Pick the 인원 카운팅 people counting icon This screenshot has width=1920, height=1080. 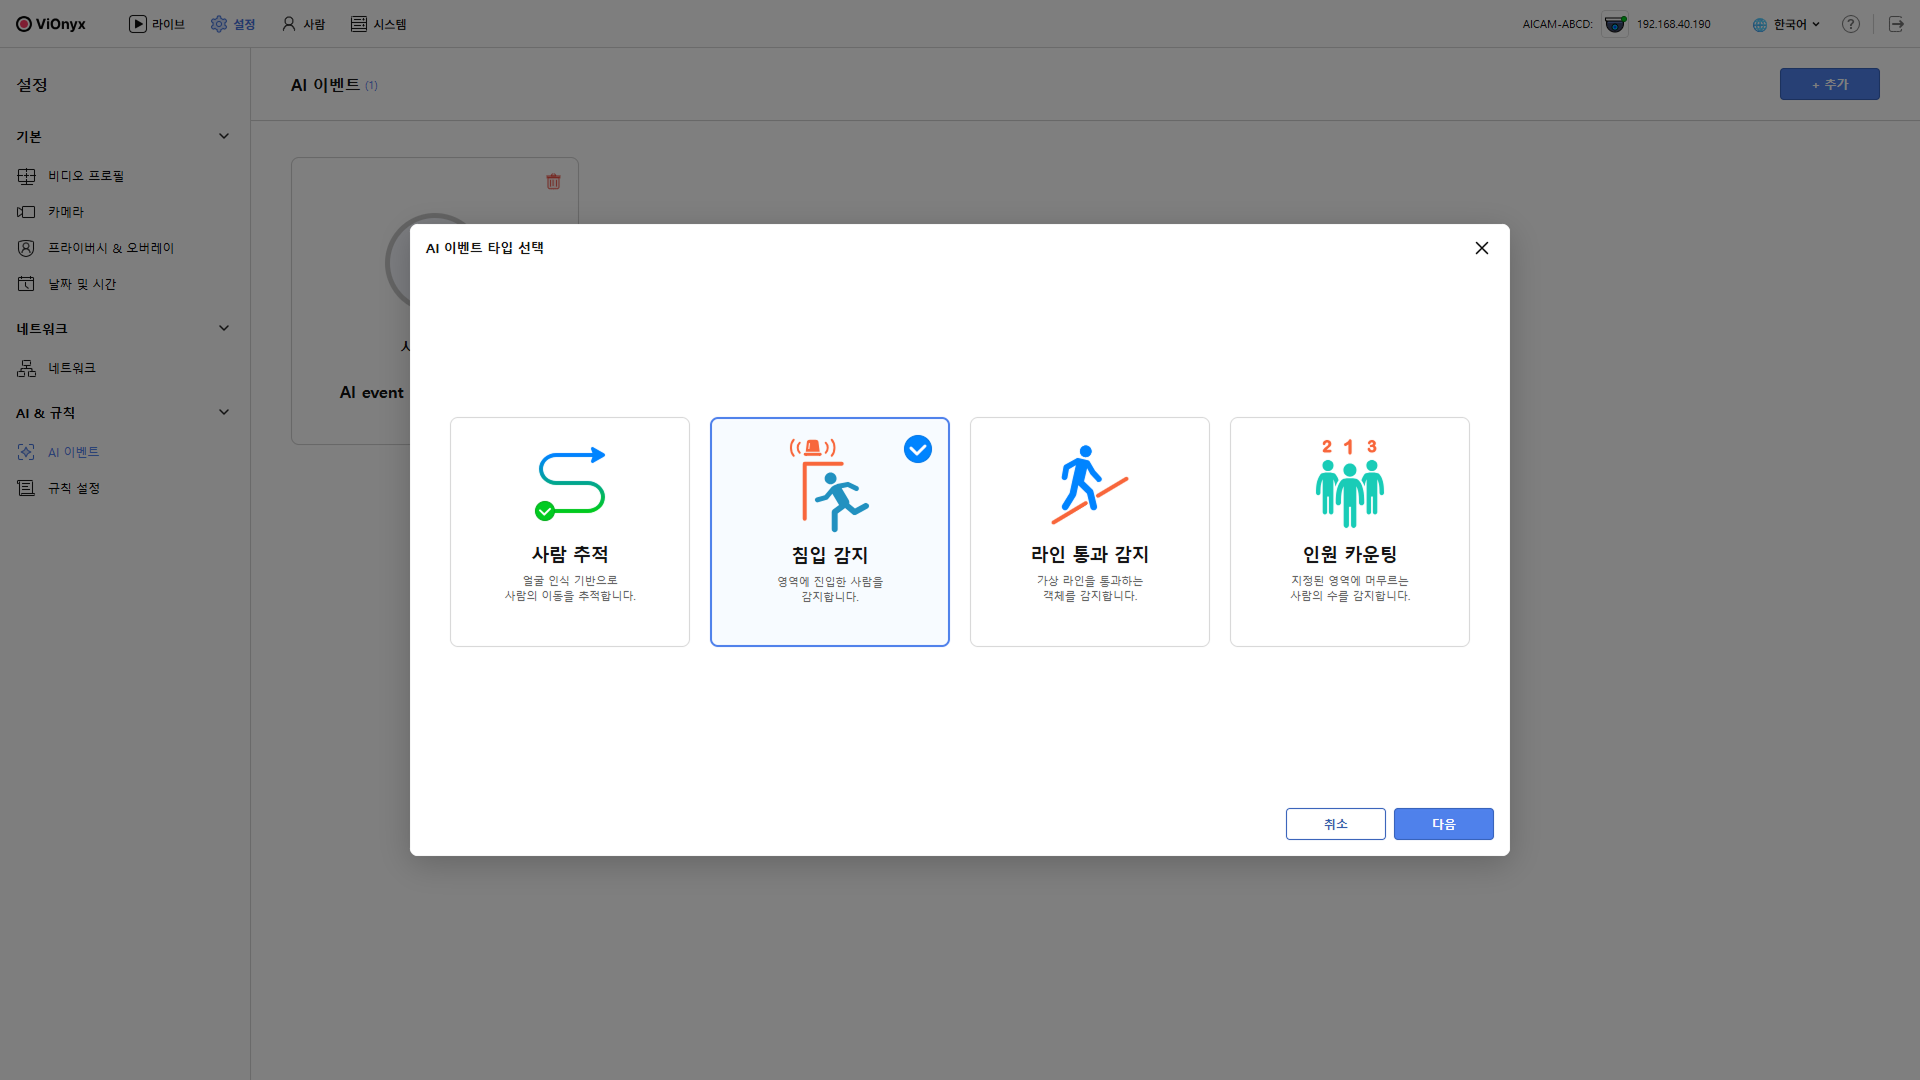(1349, 484)
